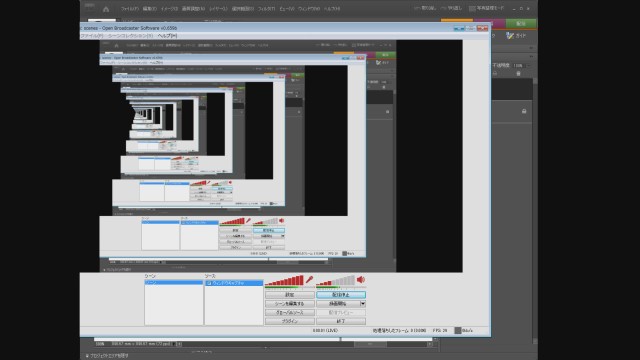This screenshot has height=360, width=640.
Task: Open the opacity percentage dropdown
Action: [529, 65]
